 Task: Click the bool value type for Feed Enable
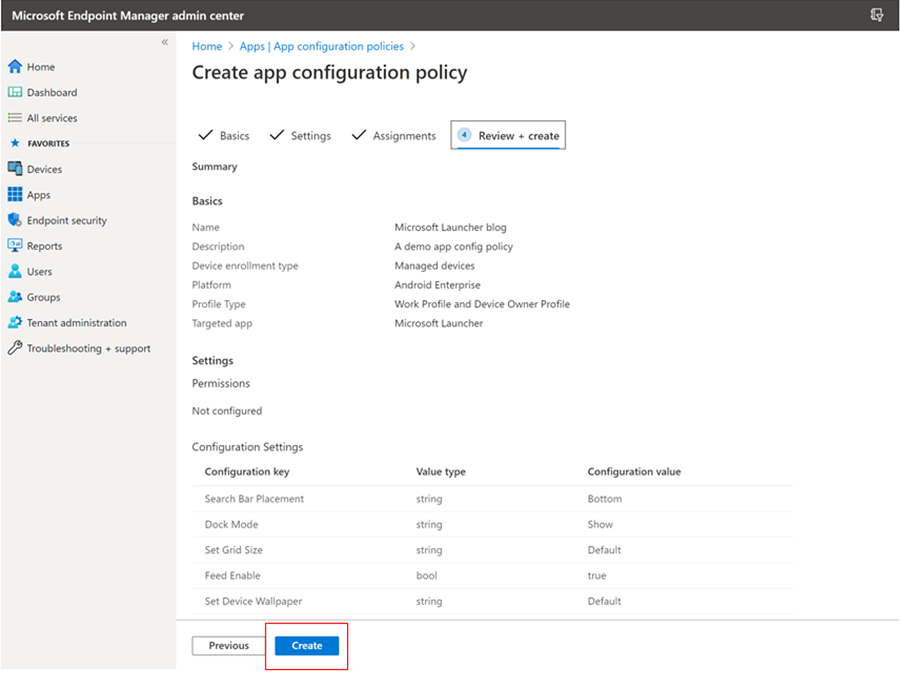(x=426, y=575)
